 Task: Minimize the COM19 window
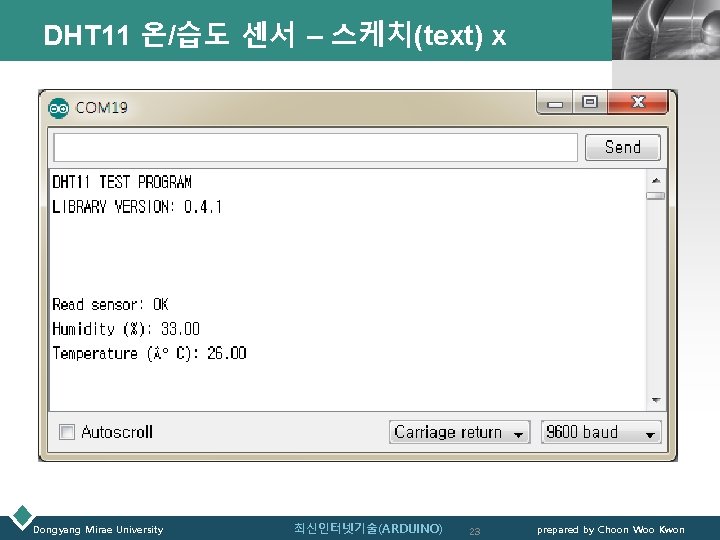555,103
